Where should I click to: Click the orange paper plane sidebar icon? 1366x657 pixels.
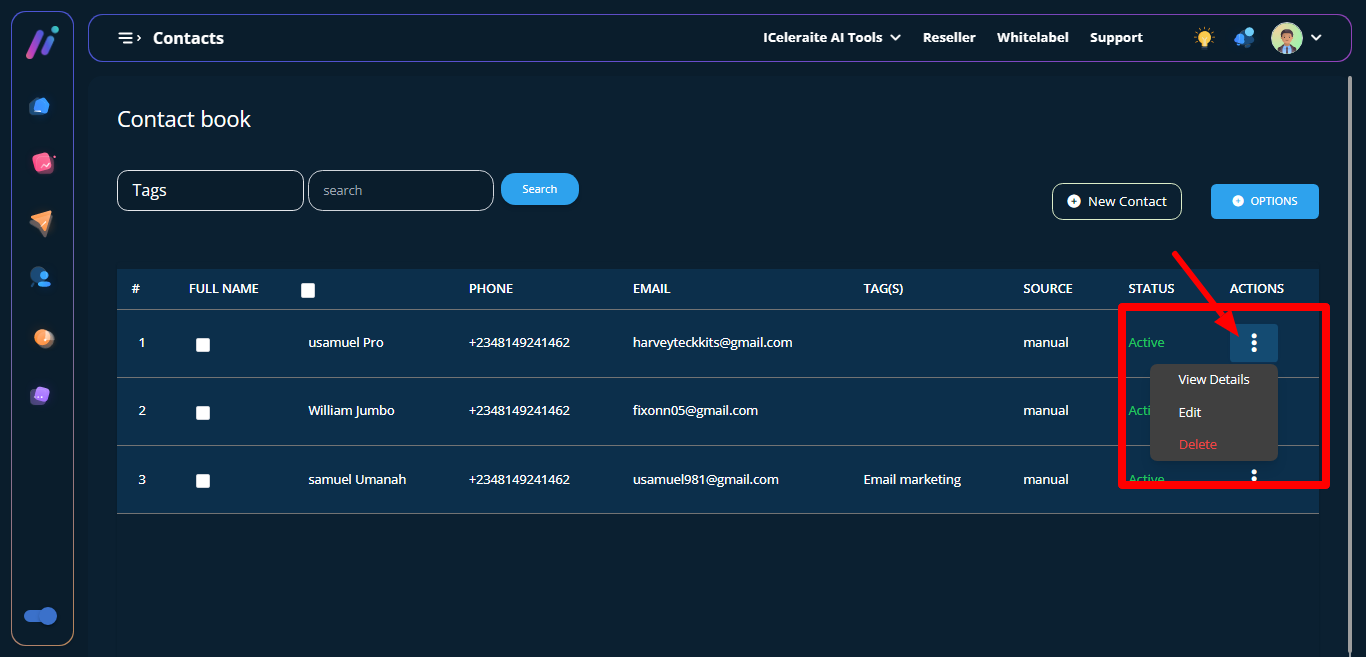[40, 223]
